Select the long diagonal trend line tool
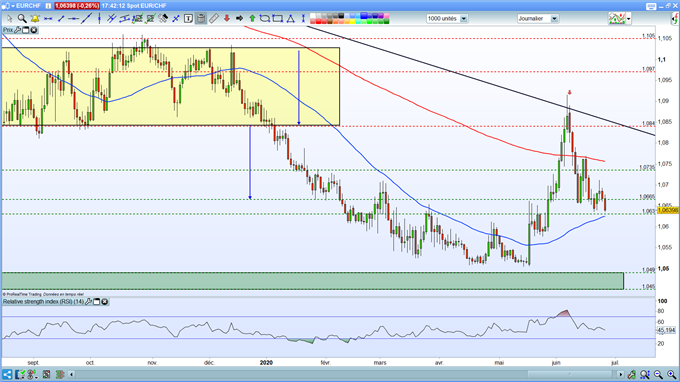This screenshot has height=382, width=680. point(87,18)
